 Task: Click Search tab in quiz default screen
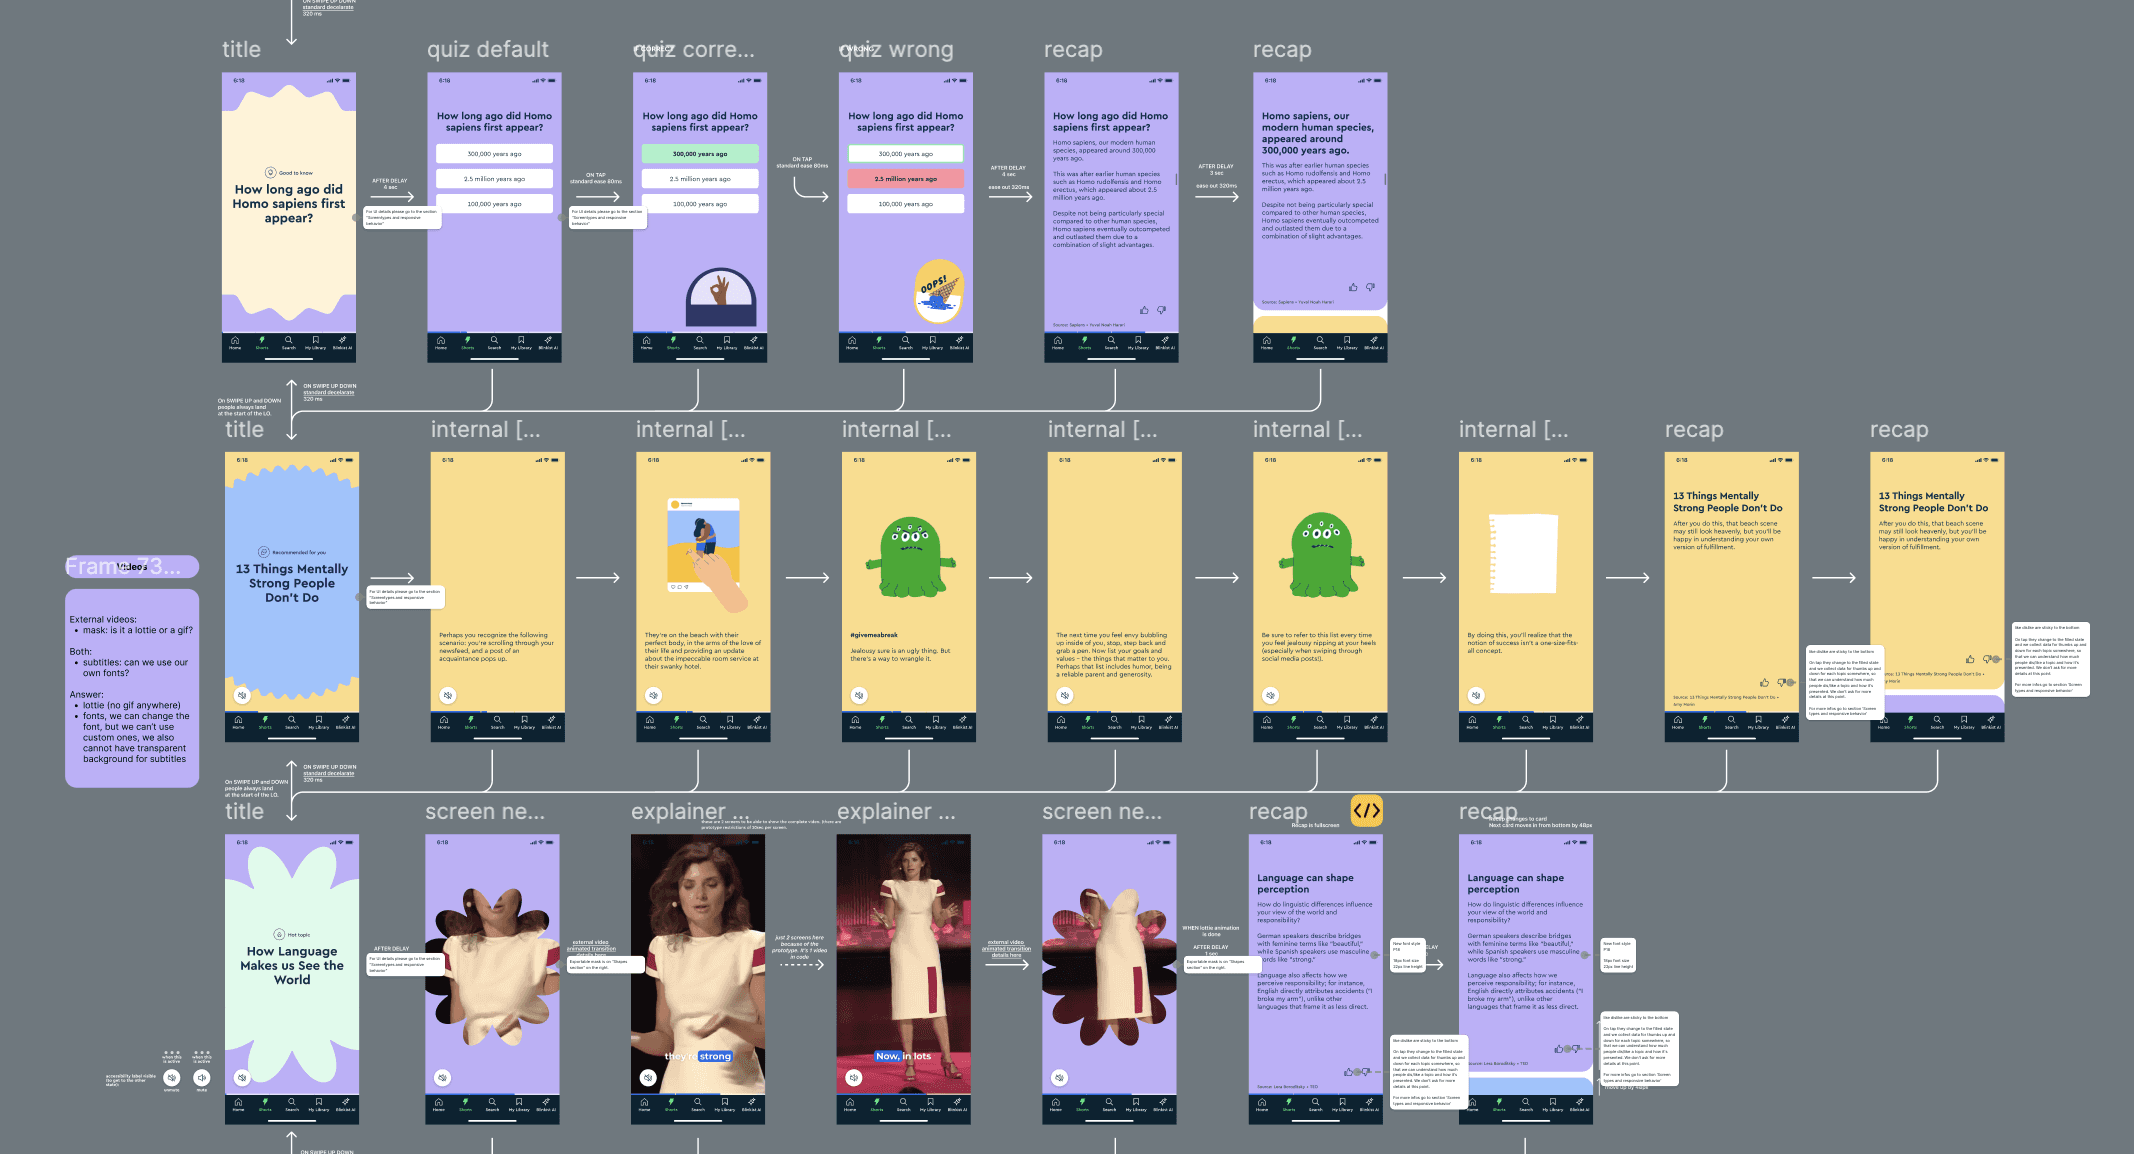(x=494, y=342)
